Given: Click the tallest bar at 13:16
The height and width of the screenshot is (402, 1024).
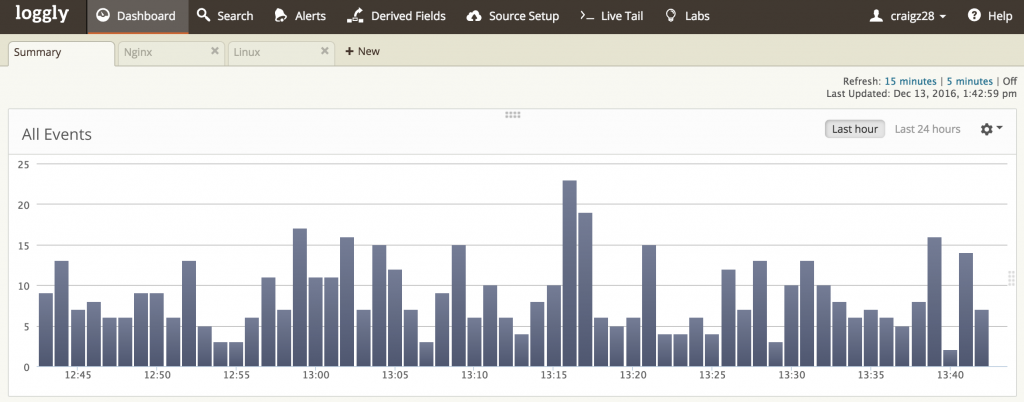Looking at the screenshot, I should pyautogui.click(x=569, y=273).
